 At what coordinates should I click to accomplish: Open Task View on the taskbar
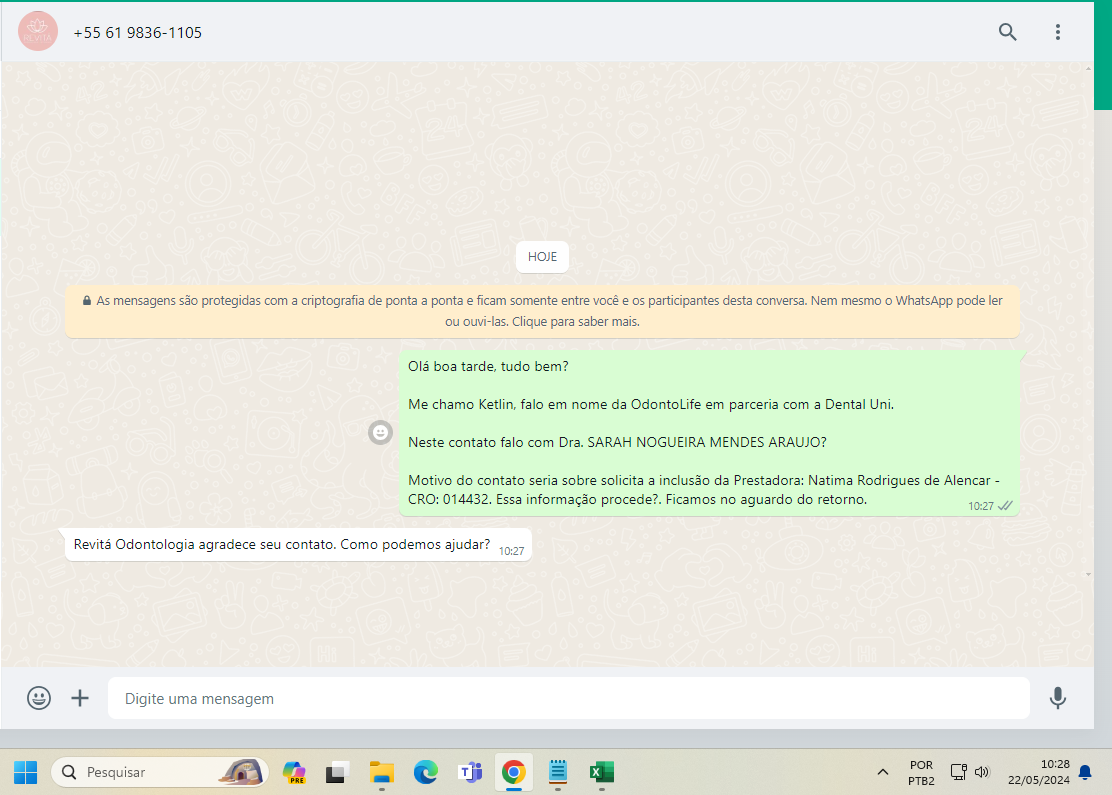[338, 772]
